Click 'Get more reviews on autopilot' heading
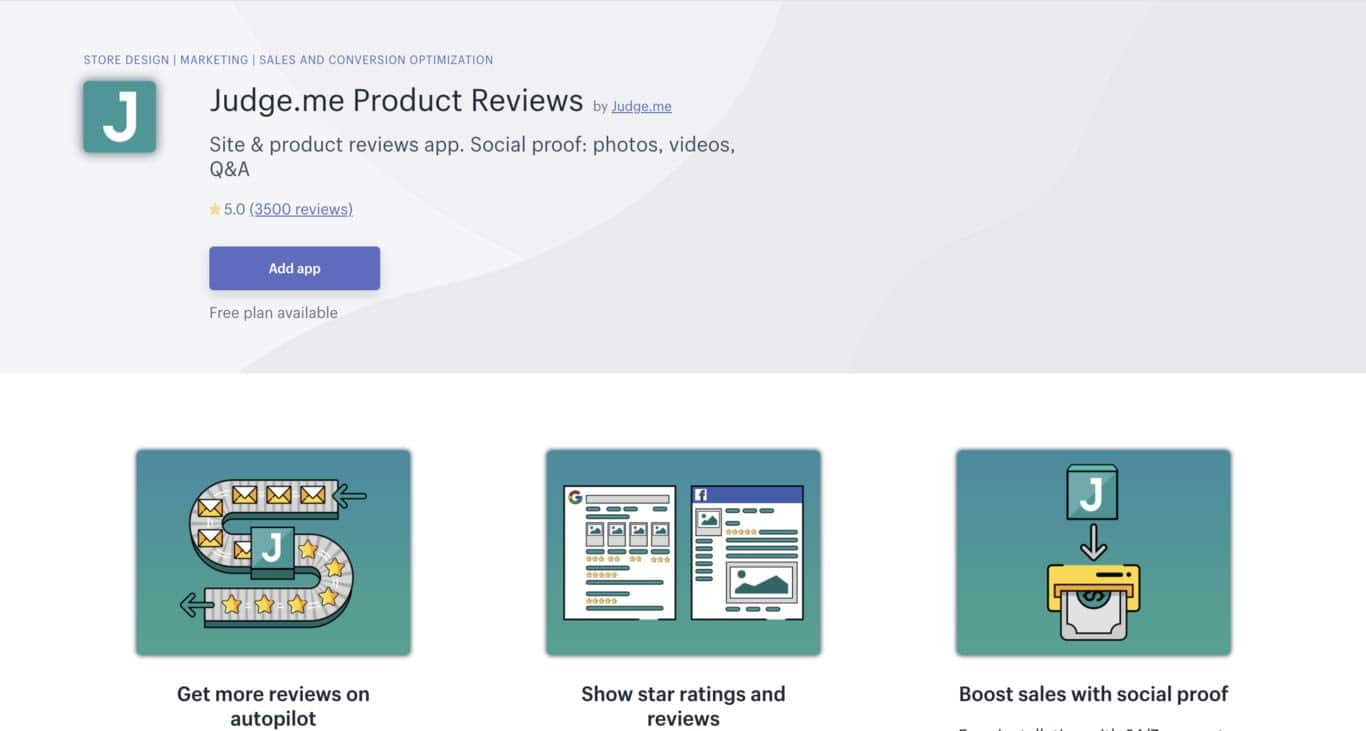This screenshot has height=731, width=1366. [273, 706]
